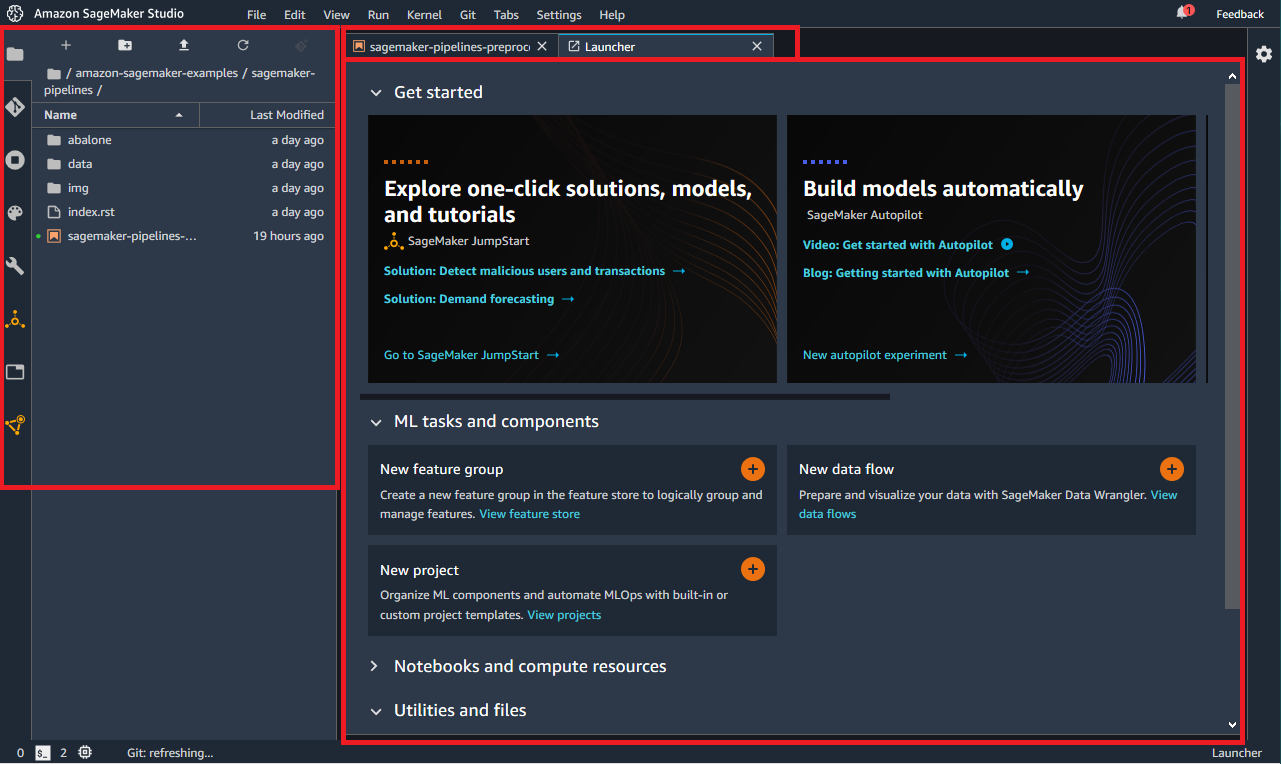Screen dimensions: 1281x764
Task: Open the Edit menu
Action: (x=295, y=15)
